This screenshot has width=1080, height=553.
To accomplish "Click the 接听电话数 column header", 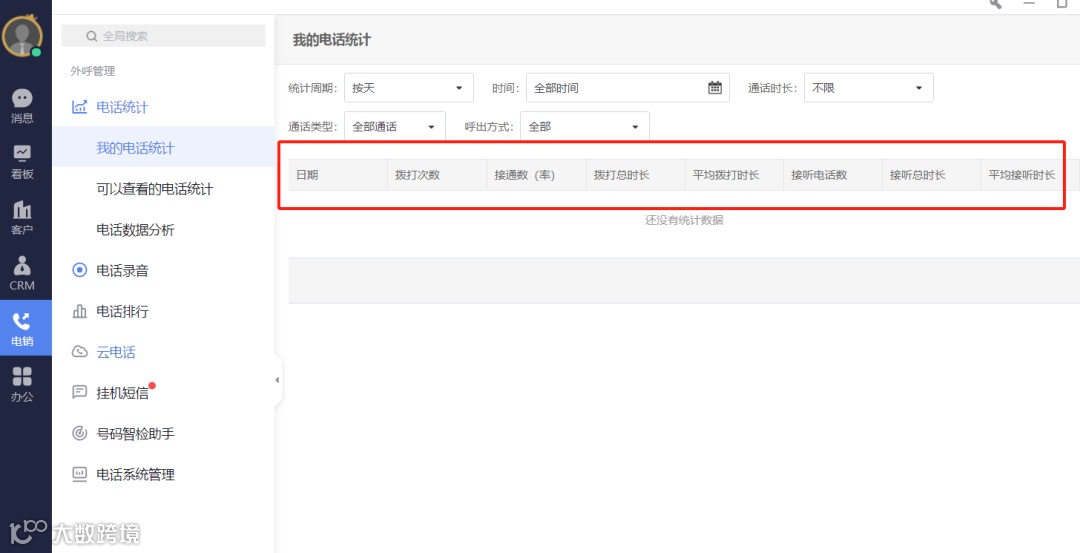I will pos(833,175).
